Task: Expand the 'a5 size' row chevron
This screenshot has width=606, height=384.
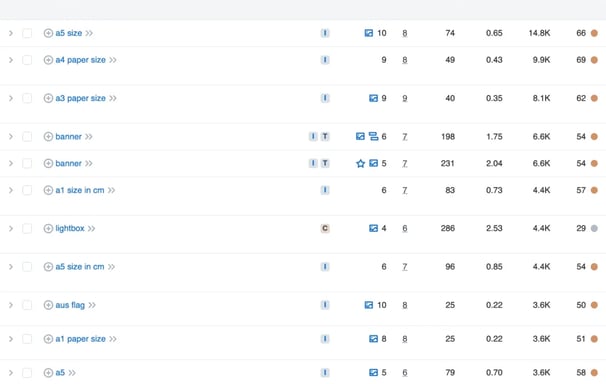Action: [x=11, y=33]
